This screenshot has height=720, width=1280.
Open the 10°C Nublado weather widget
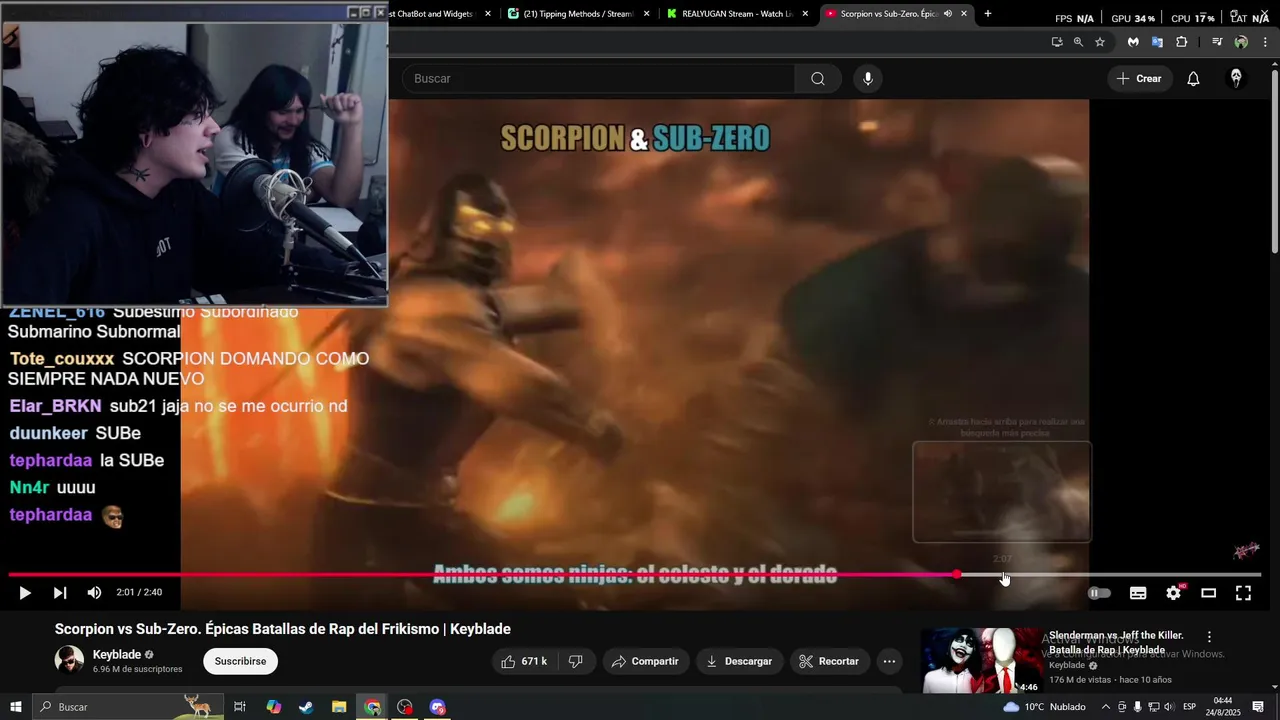point(1045,707)
